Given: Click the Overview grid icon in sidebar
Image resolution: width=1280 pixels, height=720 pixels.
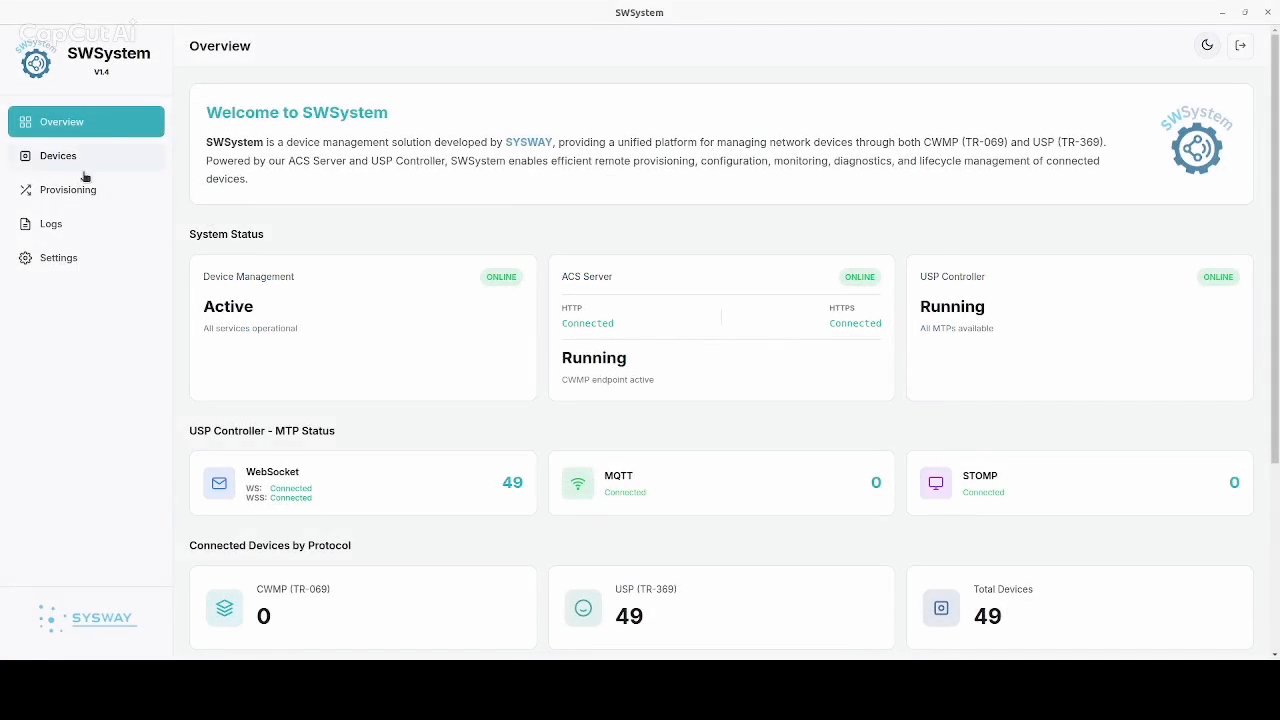Looking at the screenshot, I should click(x=25, y=122).
